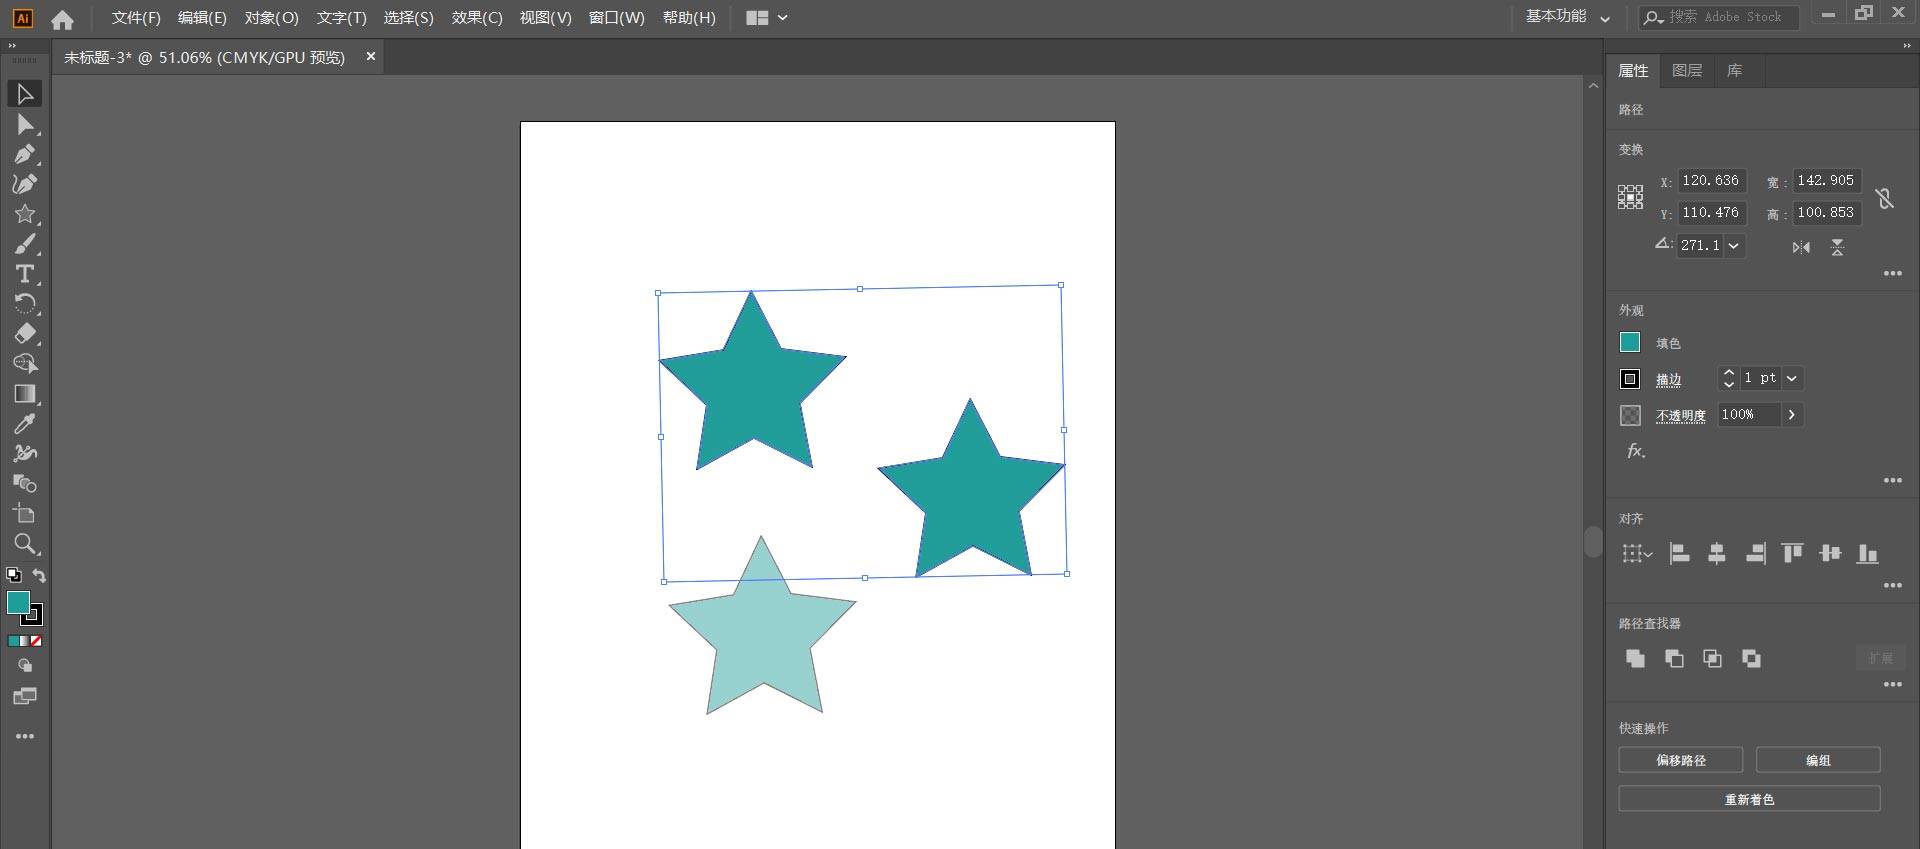Select the Star shape tool
1920x849 pixels.
click(x=25, y=214)
